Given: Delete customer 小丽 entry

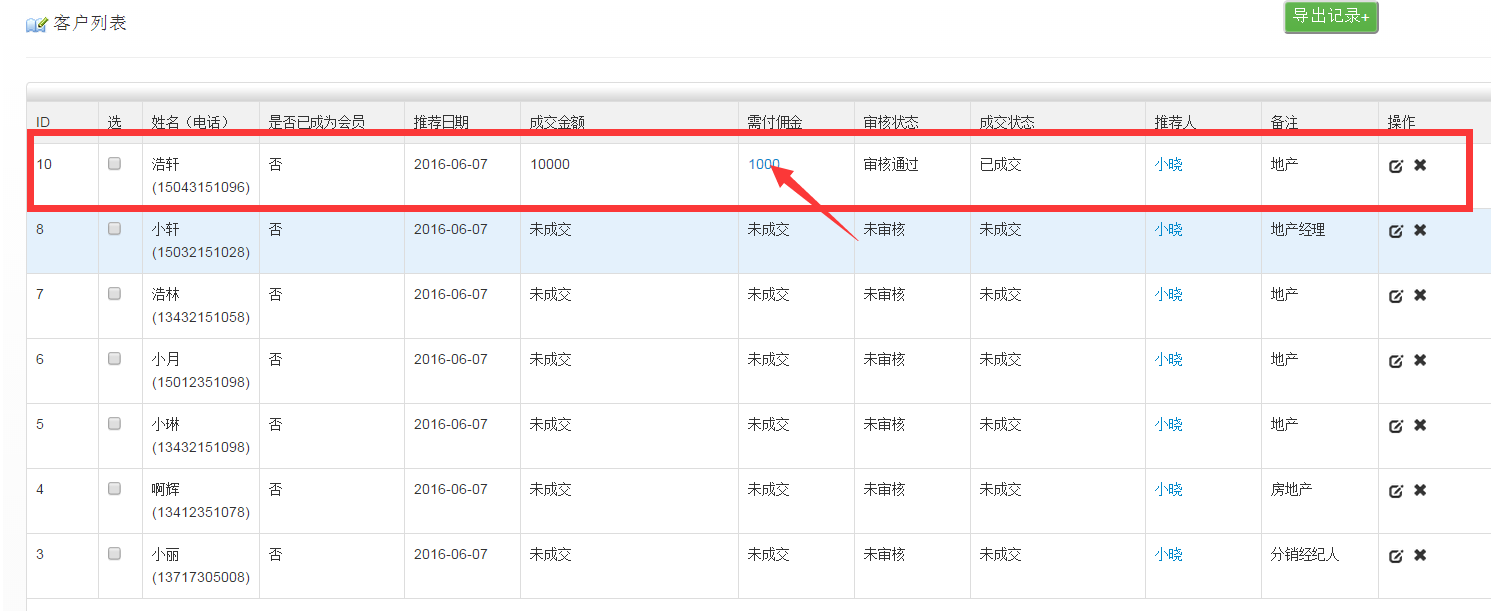Looking at the screenshot, I should 1420,555.
